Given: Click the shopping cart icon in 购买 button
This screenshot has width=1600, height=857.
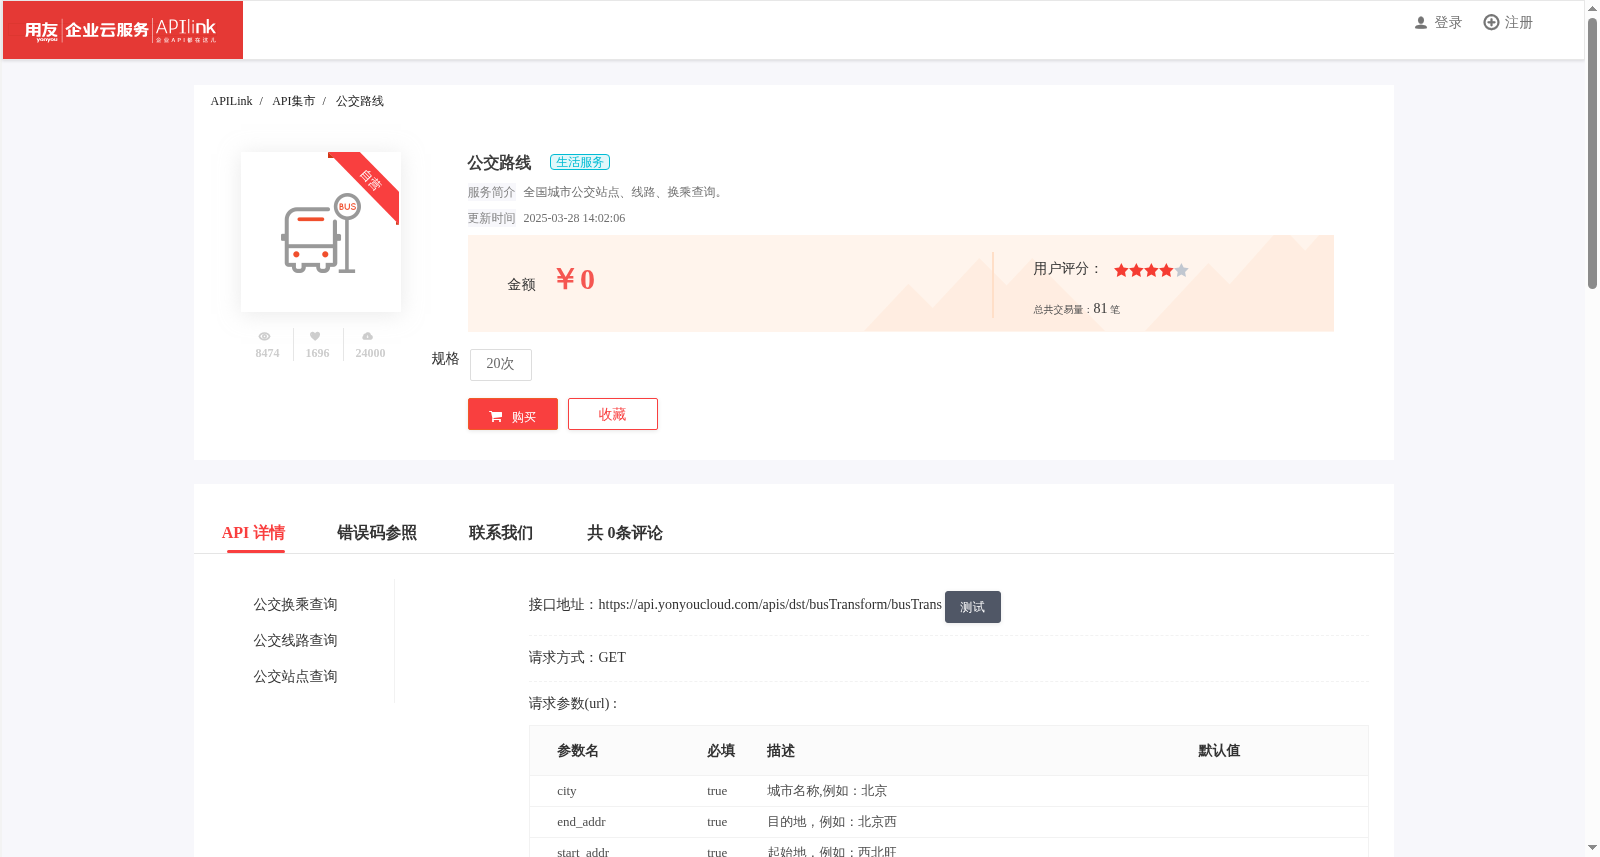Looking at the screenshot, I should 496,416.
